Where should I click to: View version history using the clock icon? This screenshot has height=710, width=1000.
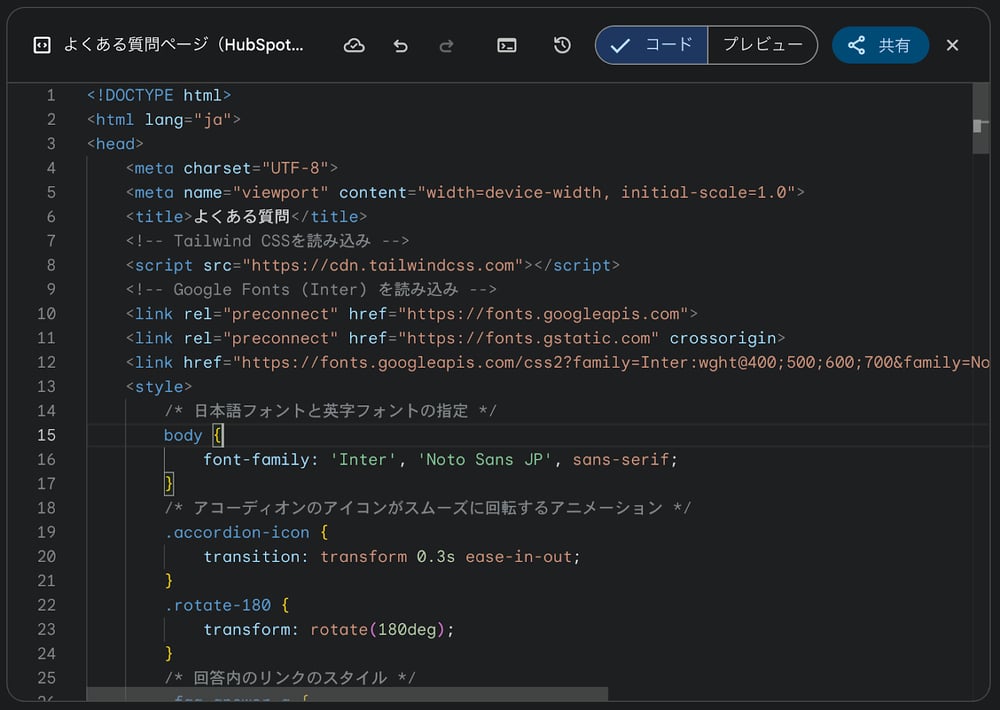[561, 45]
